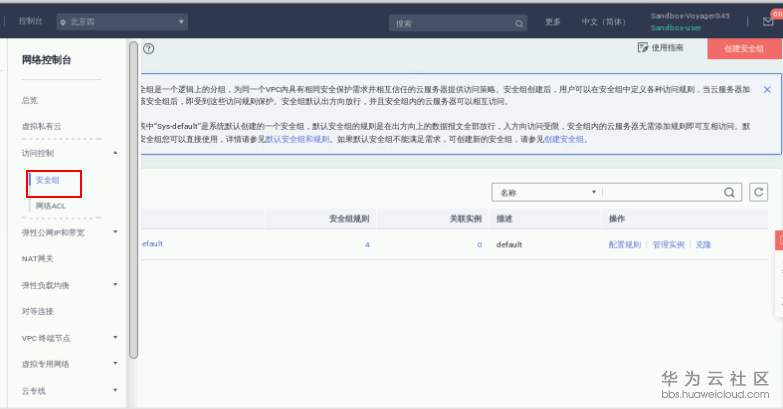
Task: Open the 名称 filter dropdown
Action: tap(547, 192)
